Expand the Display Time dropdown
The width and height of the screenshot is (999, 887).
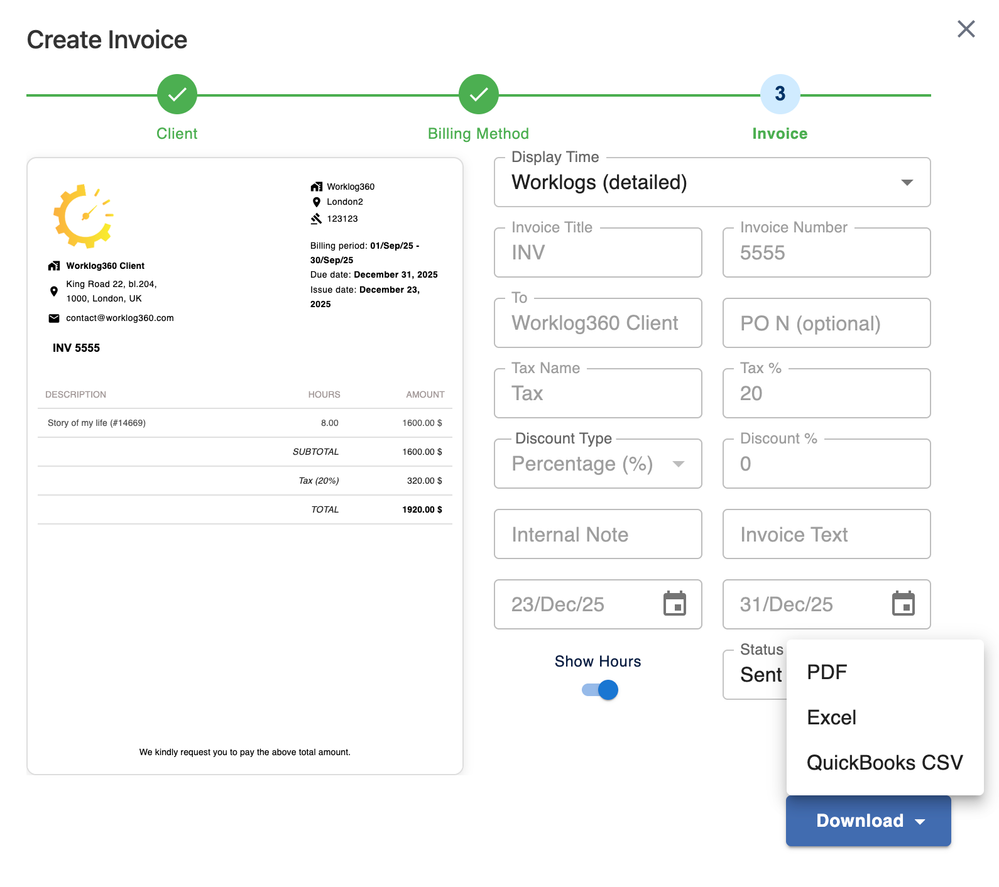coord(712,182)
